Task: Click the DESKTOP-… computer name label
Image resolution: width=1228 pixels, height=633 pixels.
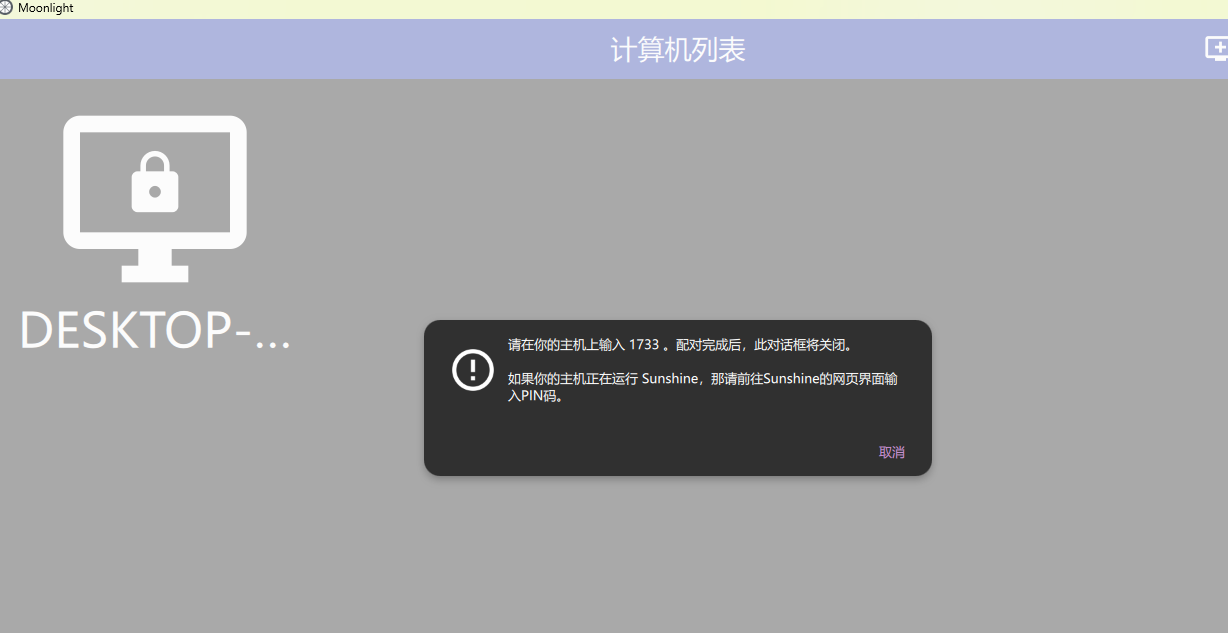Action: [155, 331]
